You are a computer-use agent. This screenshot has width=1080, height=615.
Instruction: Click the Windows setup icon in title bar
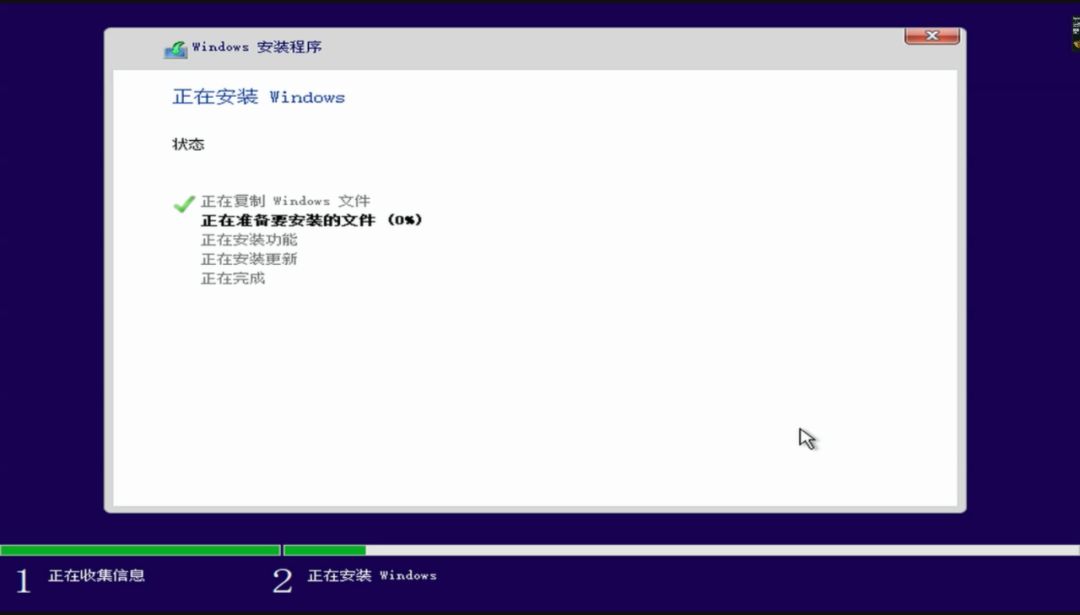click(x=175, y=46)
